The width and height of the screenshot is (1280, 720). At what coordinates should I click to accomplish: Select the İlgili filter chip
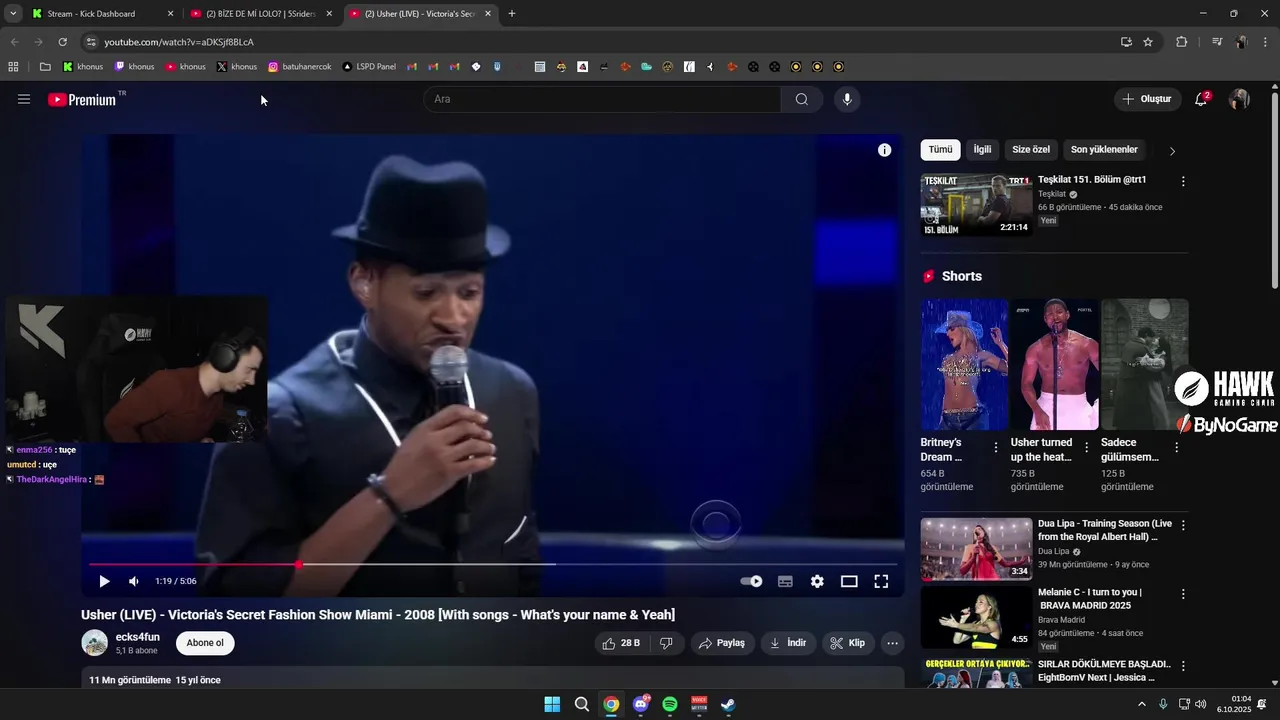point(983,150)
